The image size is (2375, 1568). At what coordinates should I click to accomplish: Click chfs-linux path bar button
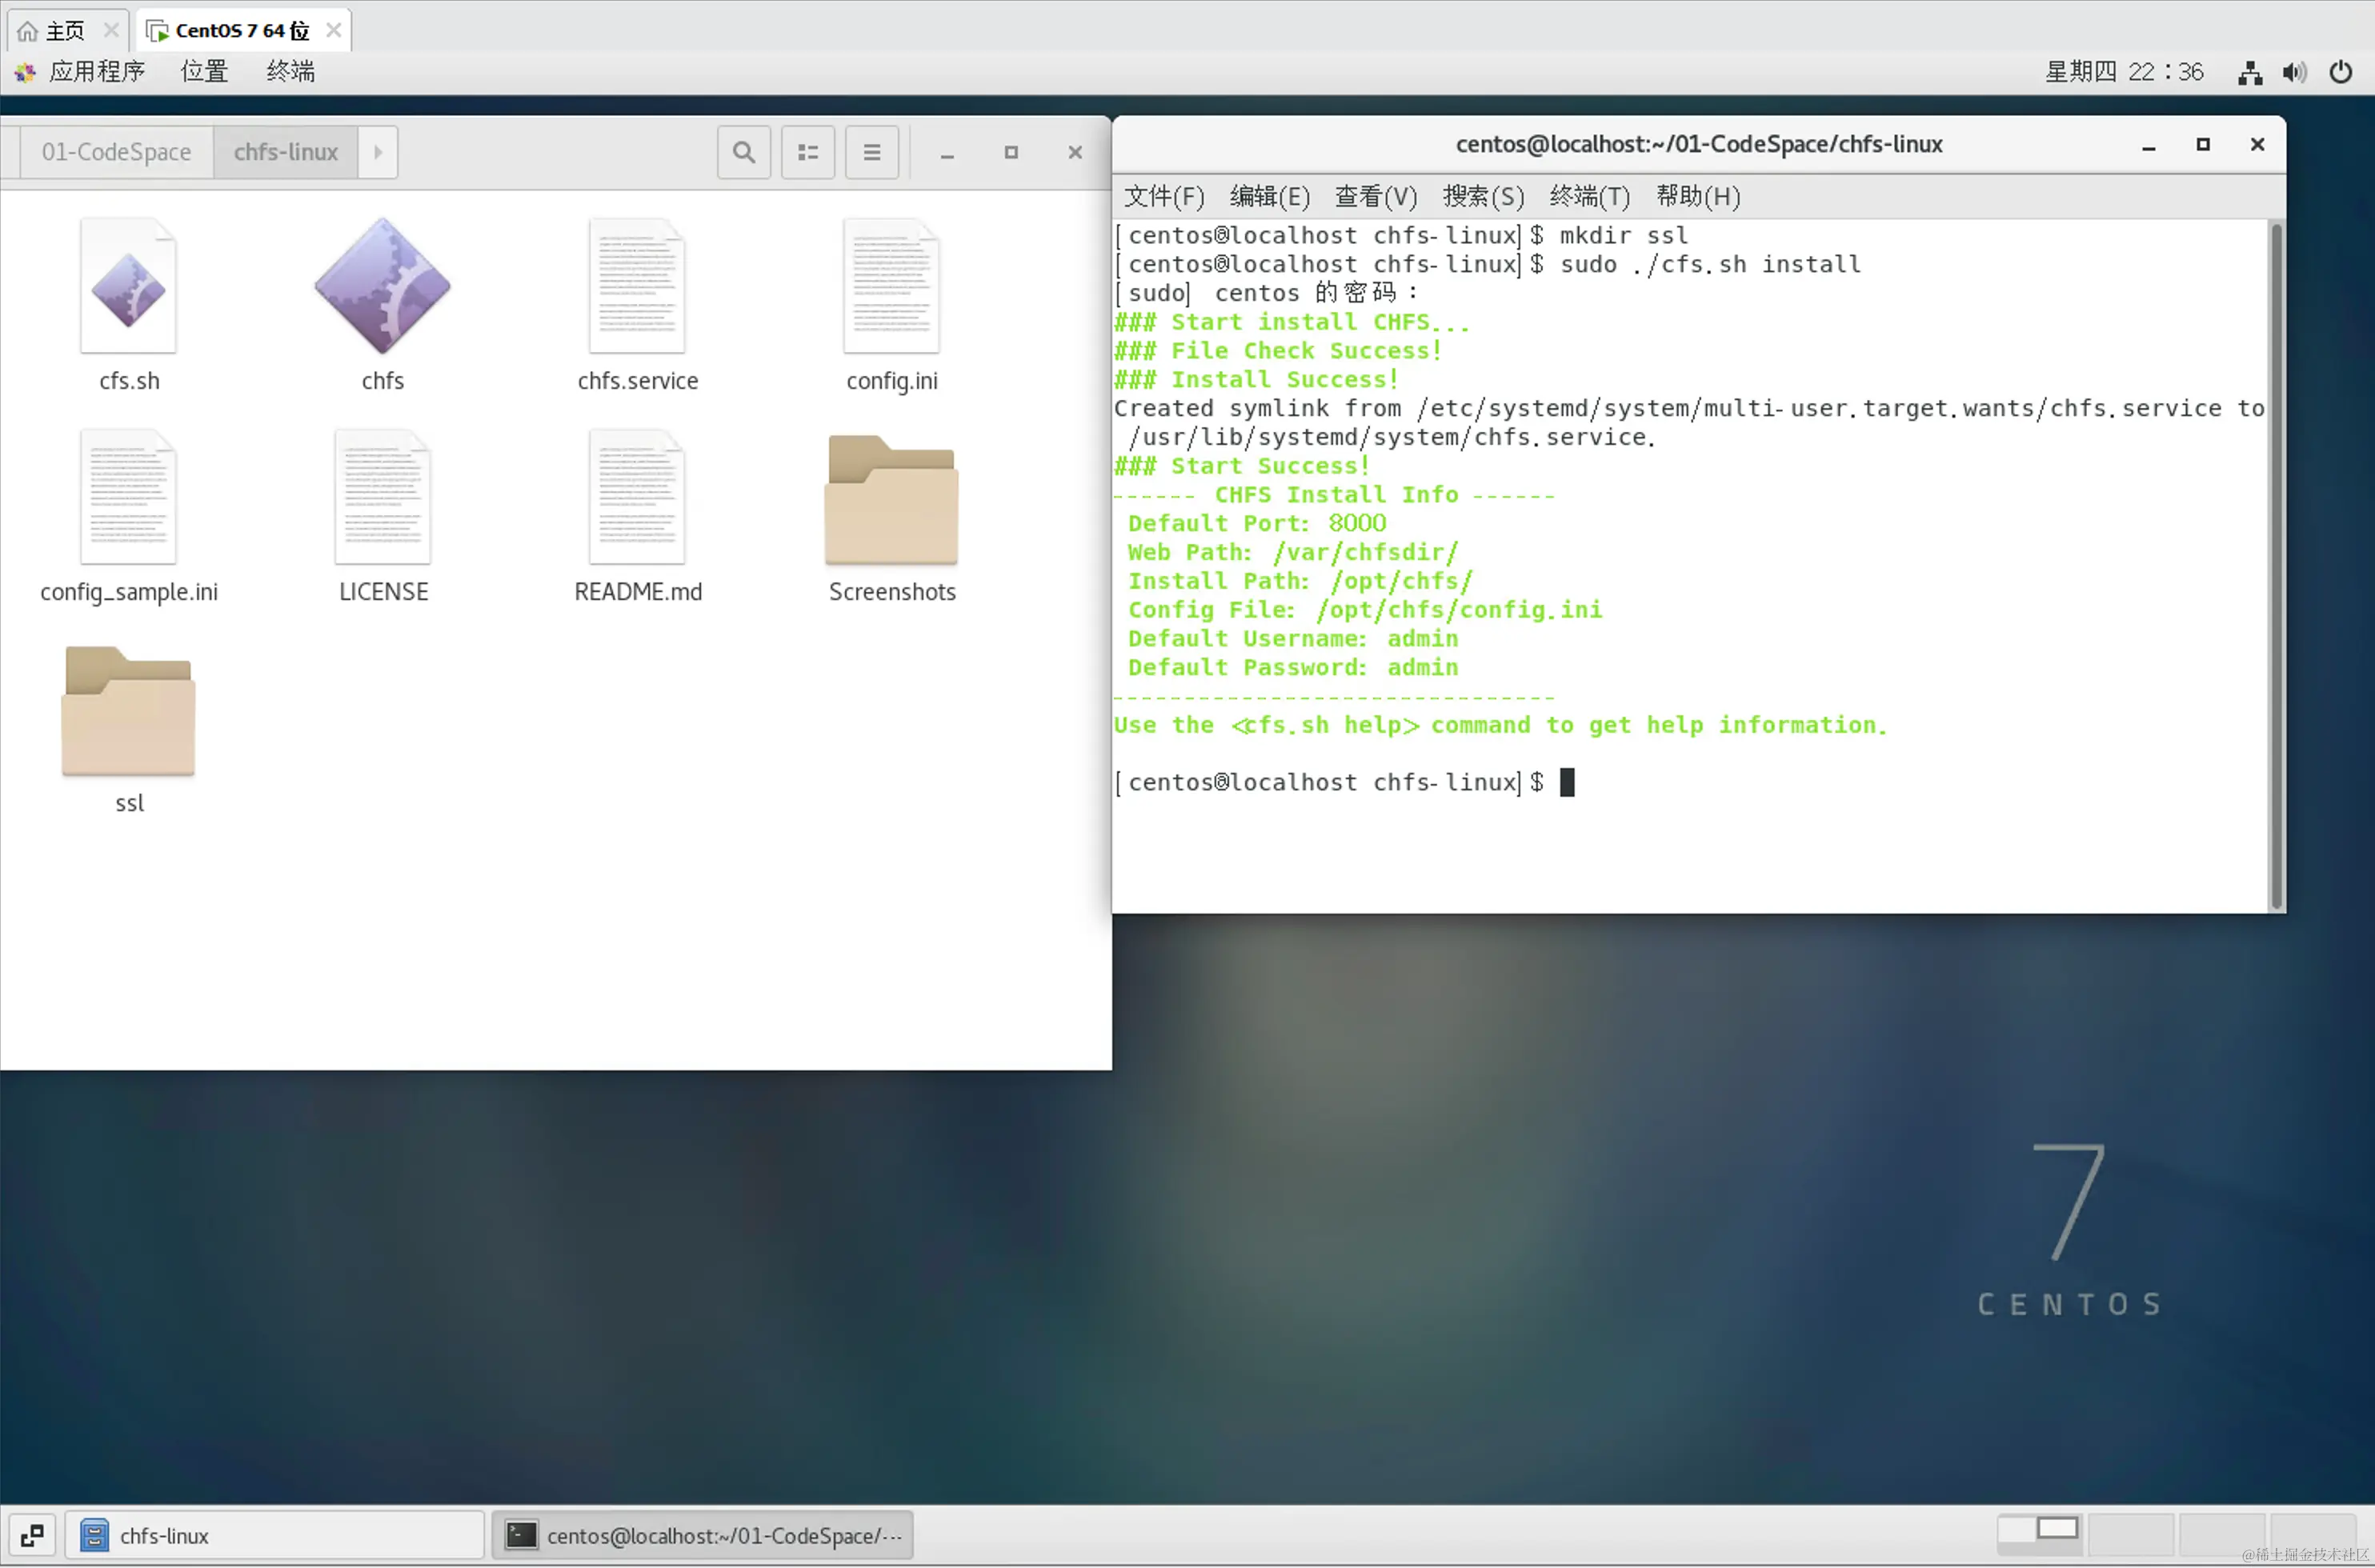pos(286,152)
